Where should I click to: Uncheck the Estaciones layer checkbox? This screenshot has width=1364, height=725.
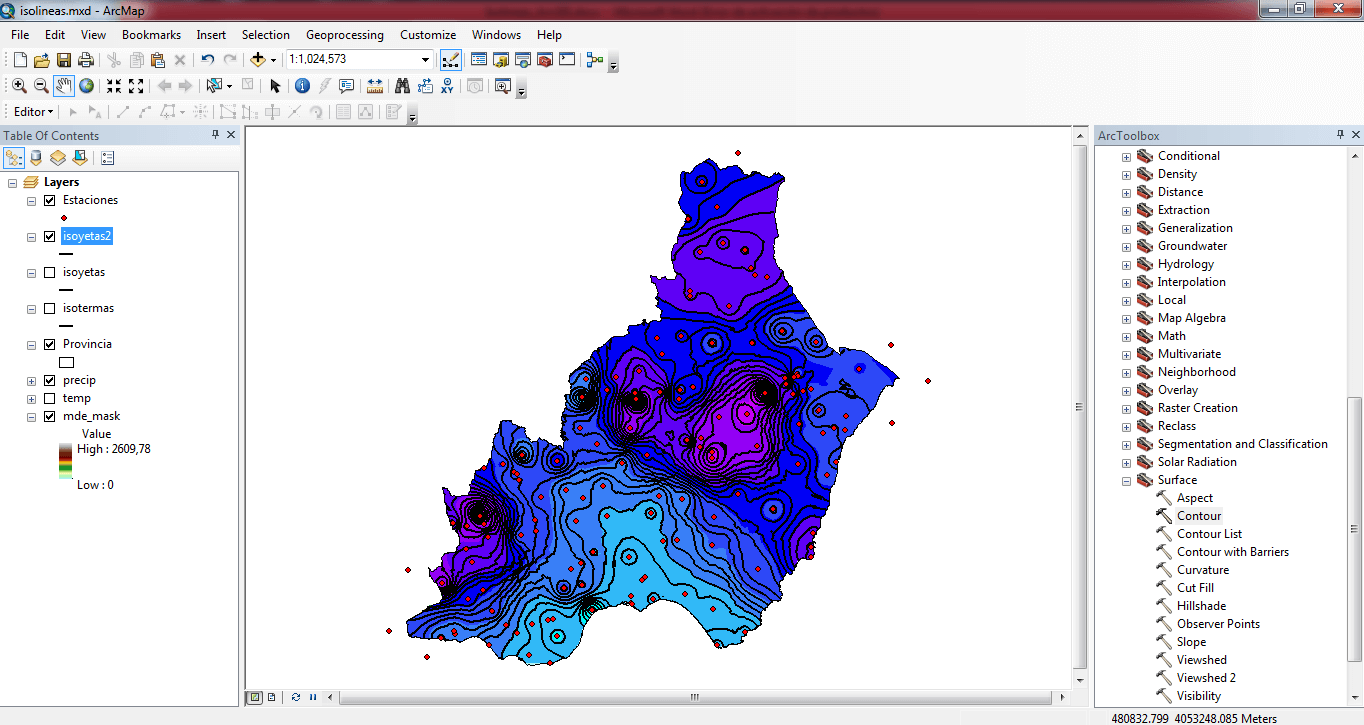[x=49, y=200]
